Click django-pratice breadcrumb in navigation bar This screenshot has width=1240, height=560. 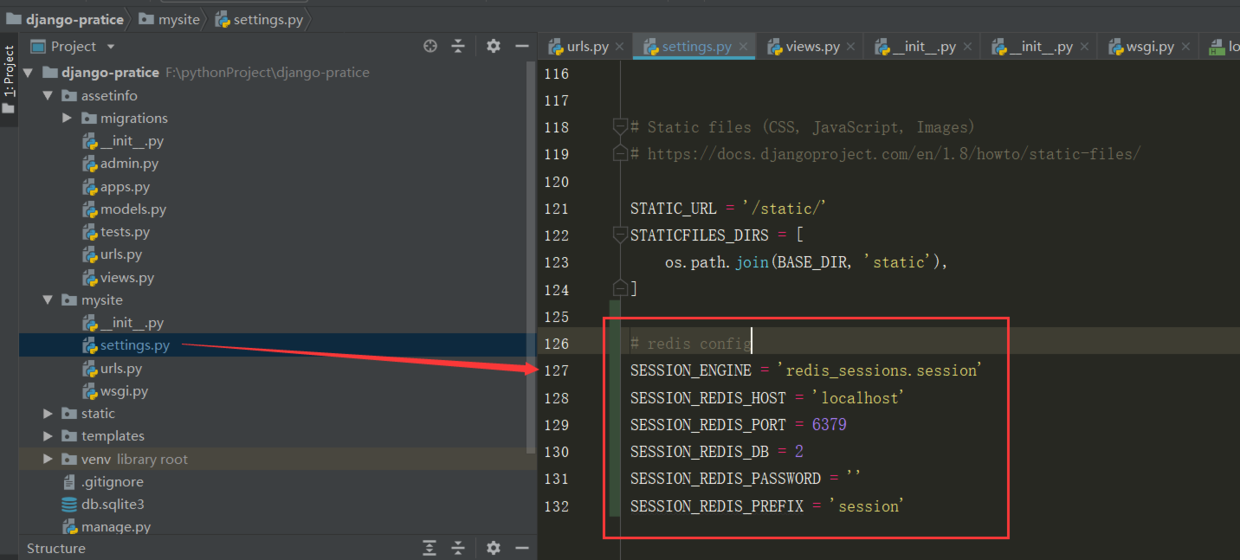click(65, 19)
